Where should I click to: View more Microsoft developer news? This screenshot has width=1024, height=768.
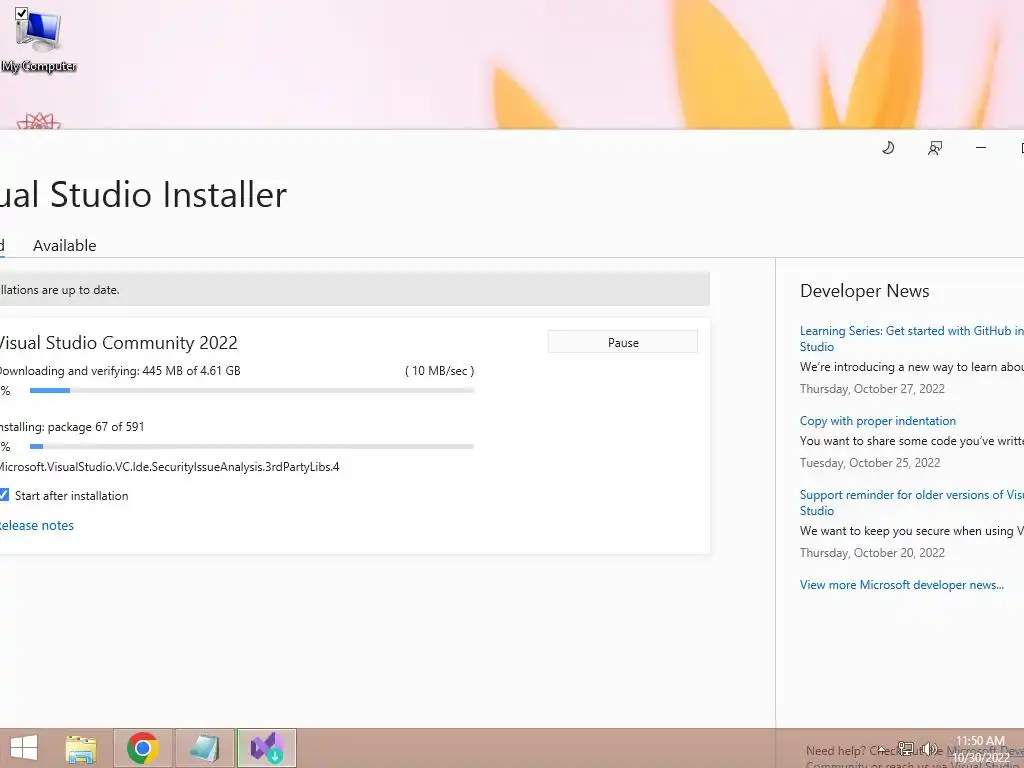coord(902,585)
